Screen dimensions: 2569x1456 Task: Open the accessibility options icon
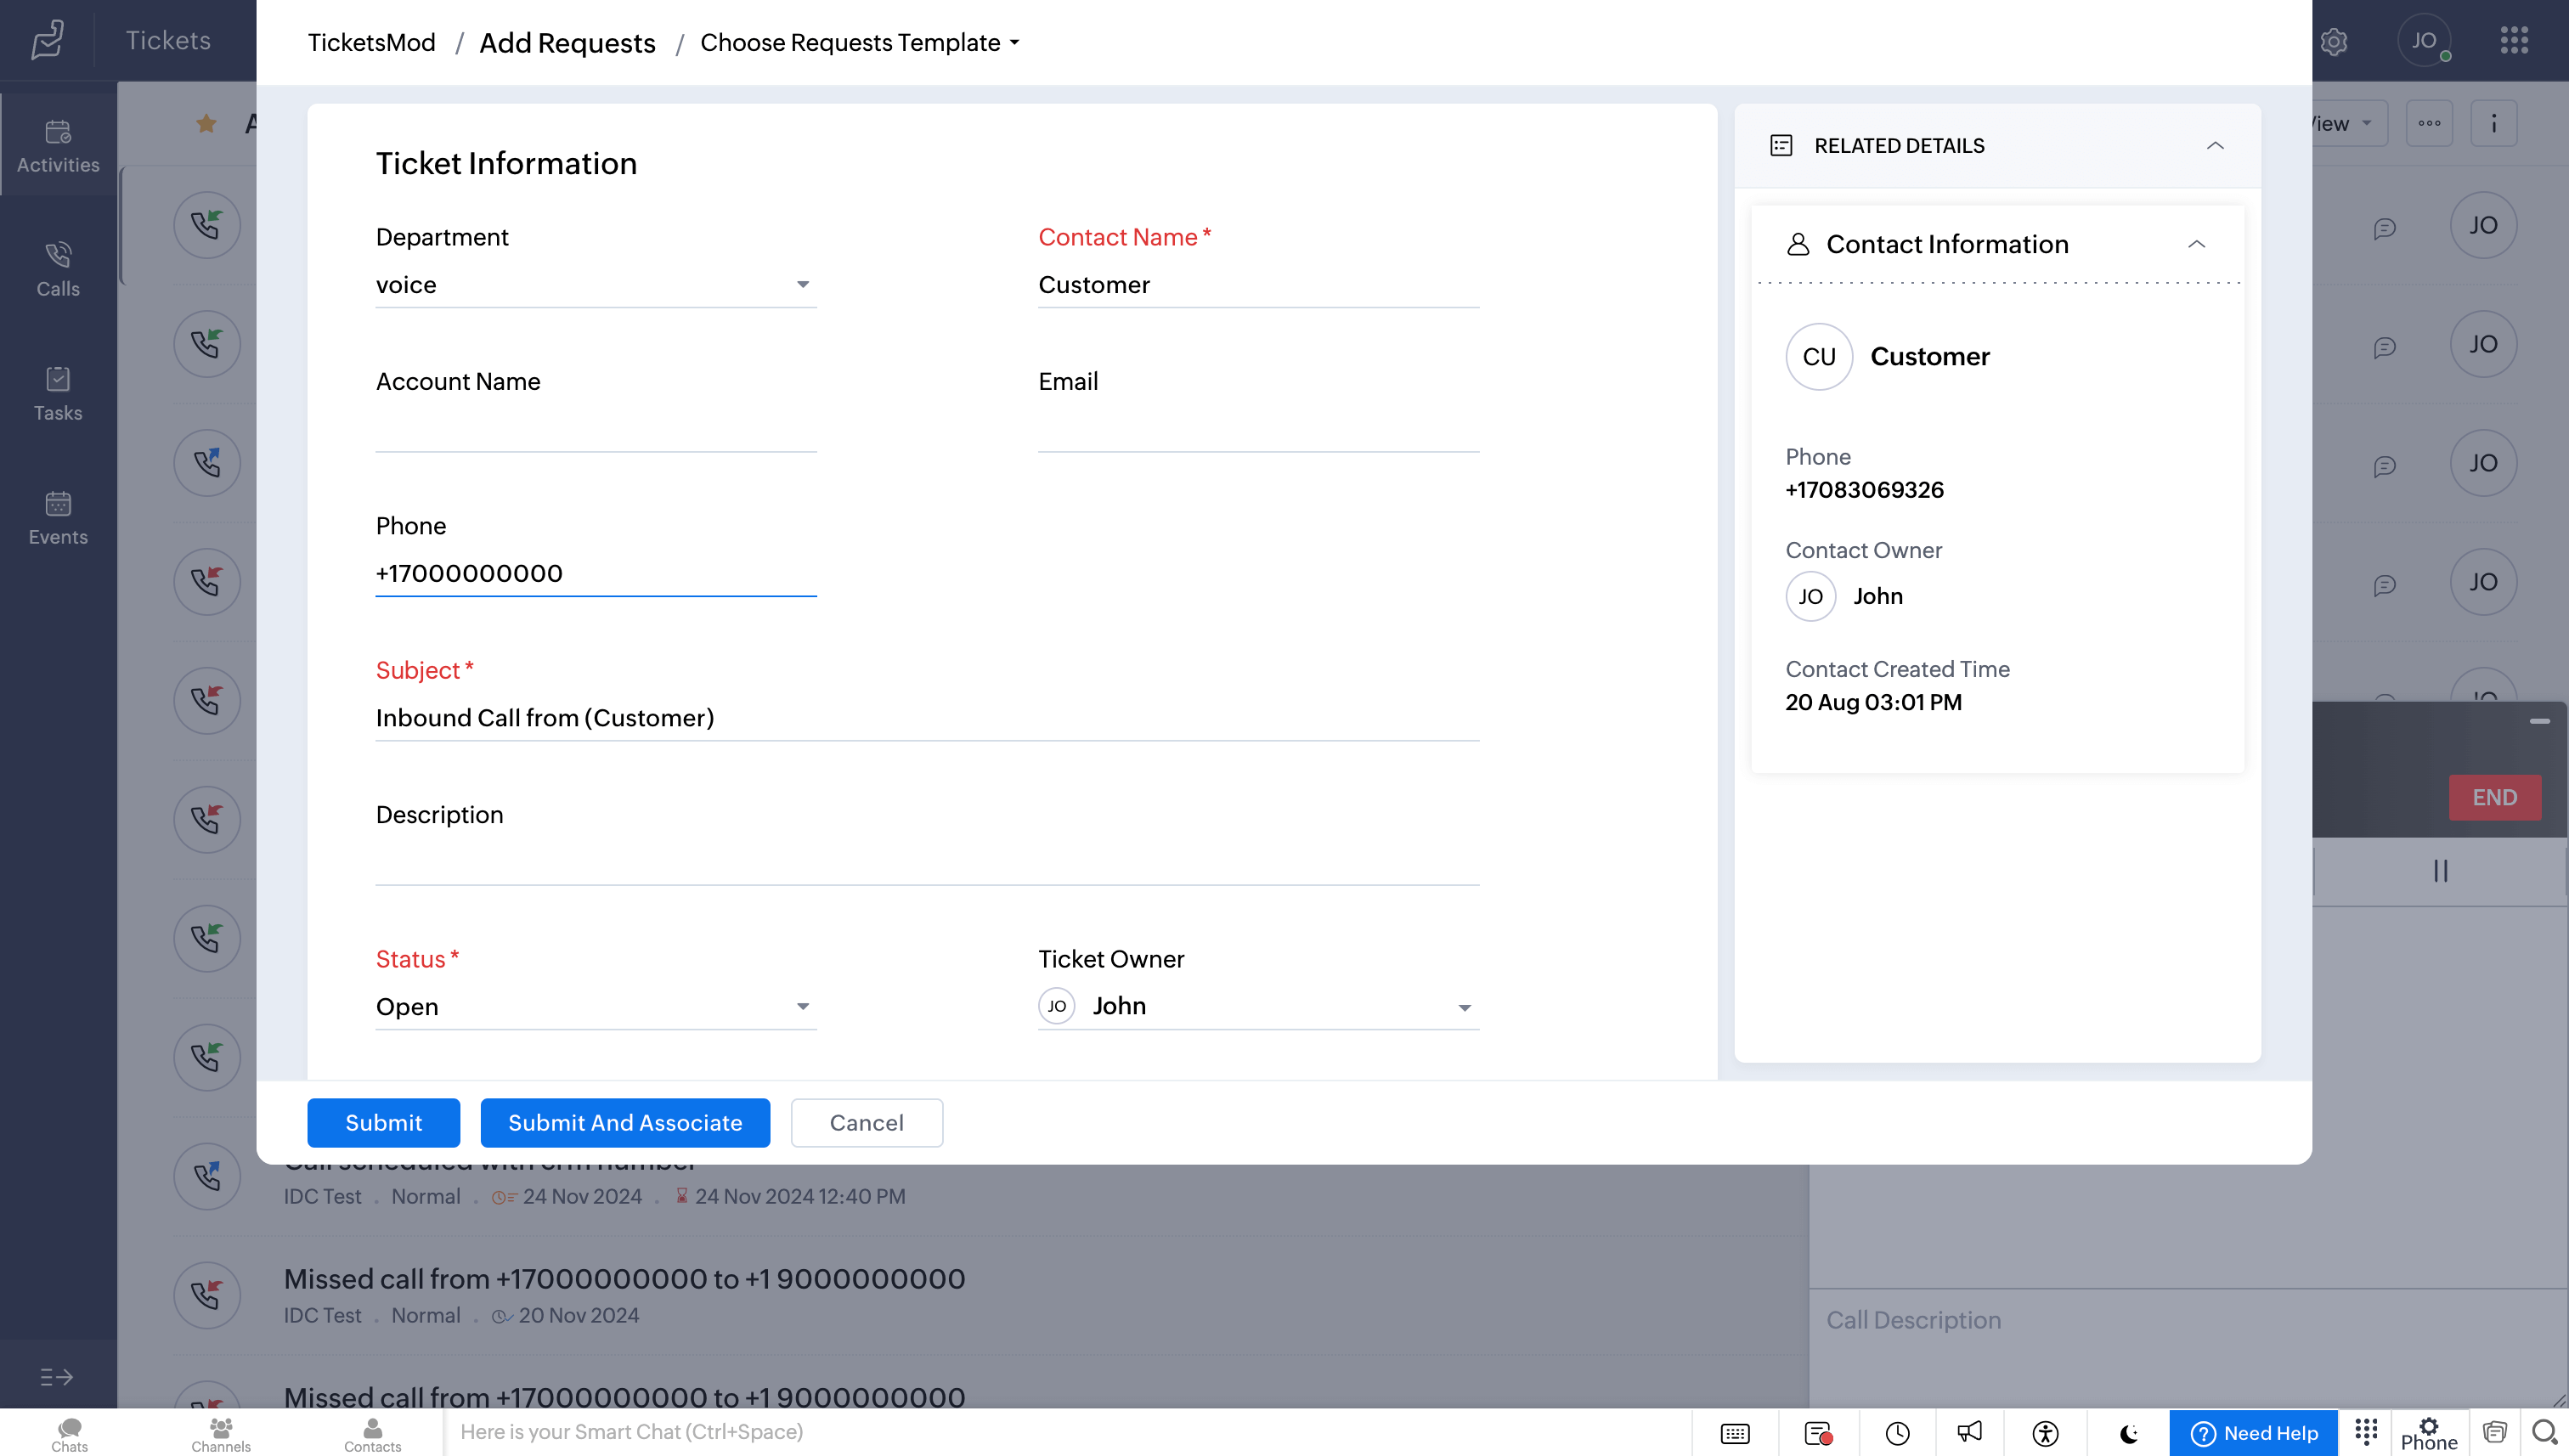coord(2045,1433)
